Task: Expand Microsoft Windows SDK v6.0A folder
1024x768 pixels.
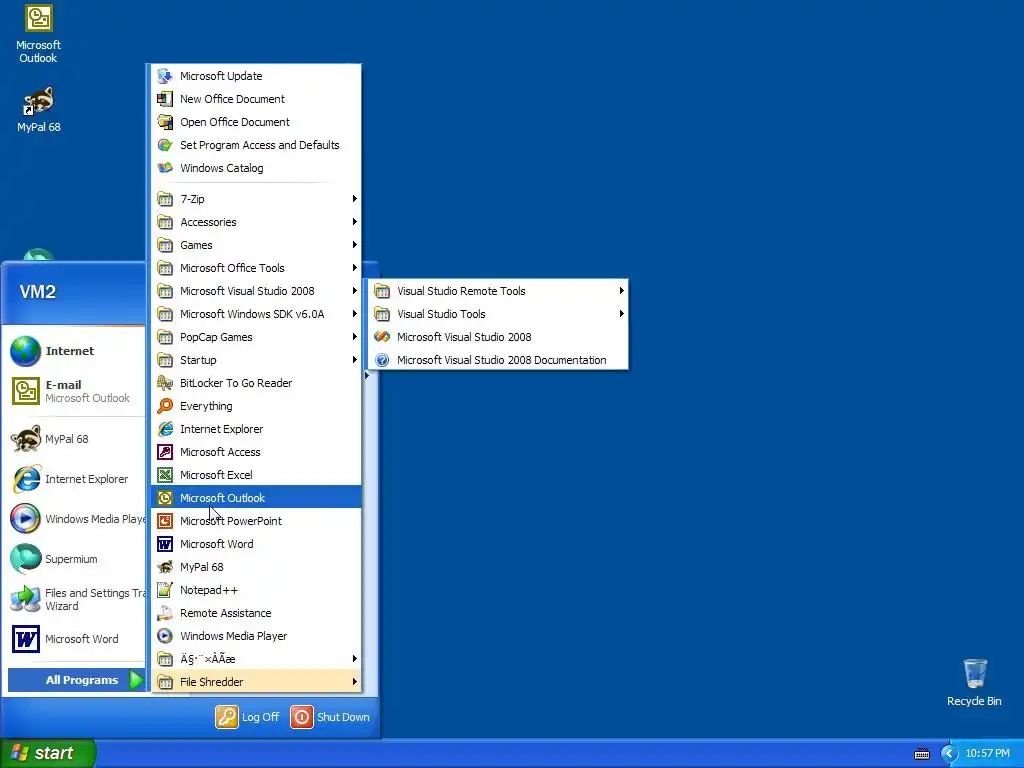Action: point(256,314)
